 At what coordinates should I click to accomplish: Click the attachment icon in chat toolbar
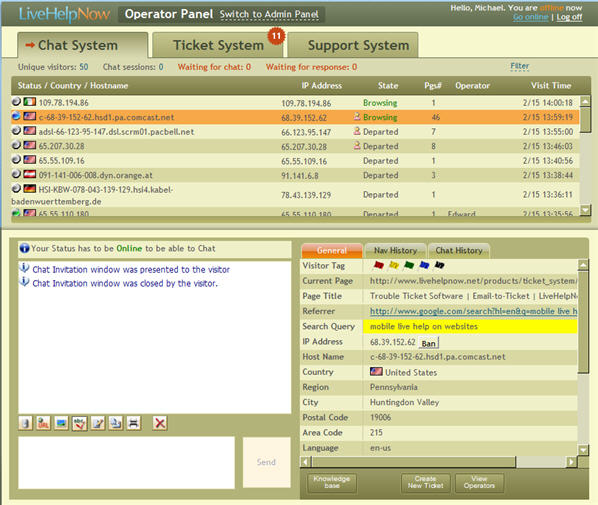[26, 423]
